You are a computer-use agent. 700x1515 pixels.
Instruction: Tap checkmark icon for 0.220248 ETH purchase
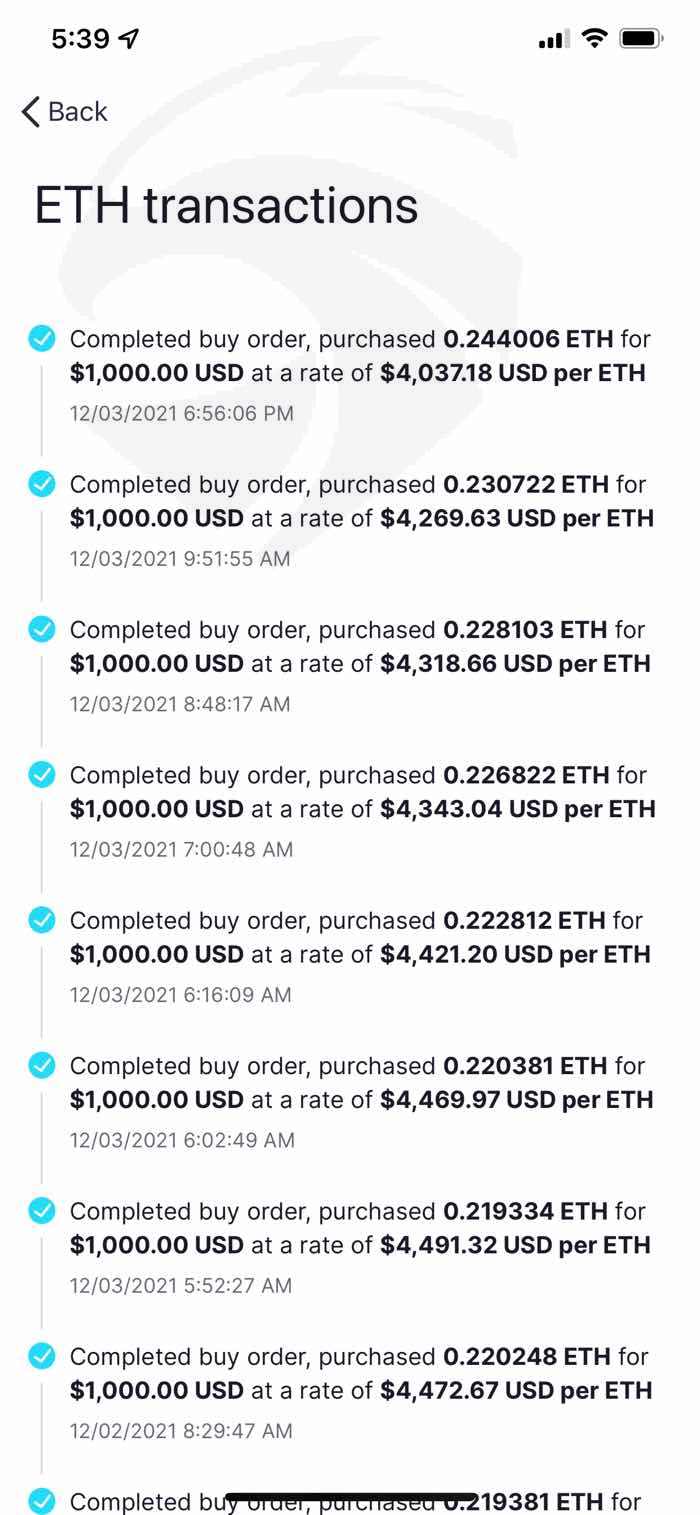point(42,1357)
